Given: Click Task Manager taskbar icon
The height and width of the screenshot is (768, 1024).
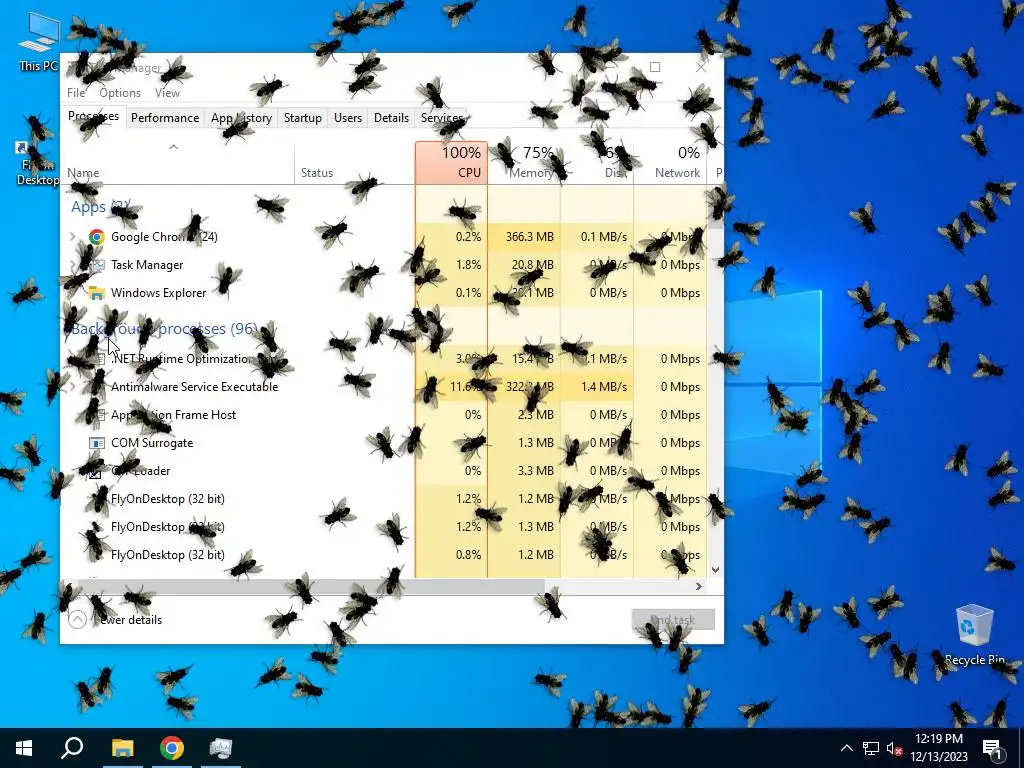Looking at the screenshot, I should coord(221,748).
